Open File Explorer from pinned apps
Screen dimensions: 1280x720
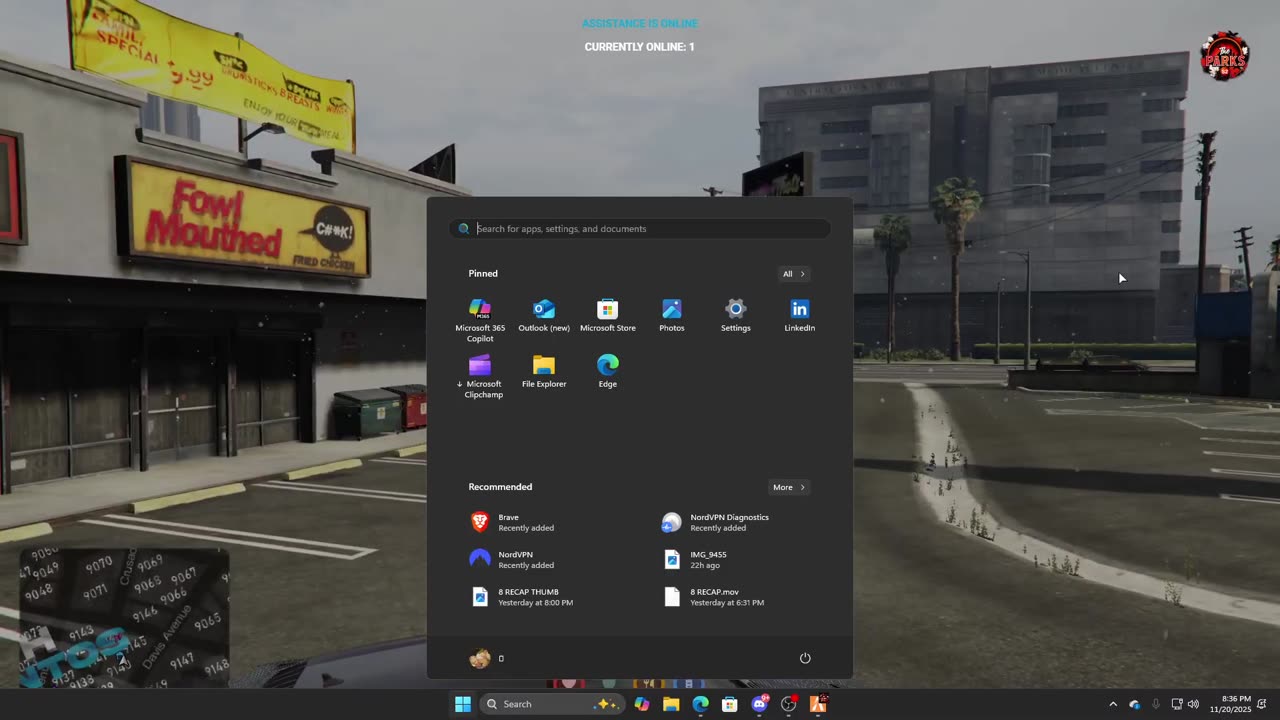[x=544, y=371]
